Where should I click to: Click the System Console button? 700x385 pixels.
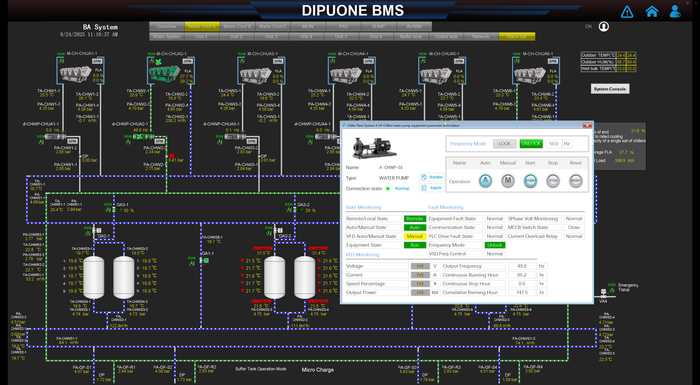609,89
